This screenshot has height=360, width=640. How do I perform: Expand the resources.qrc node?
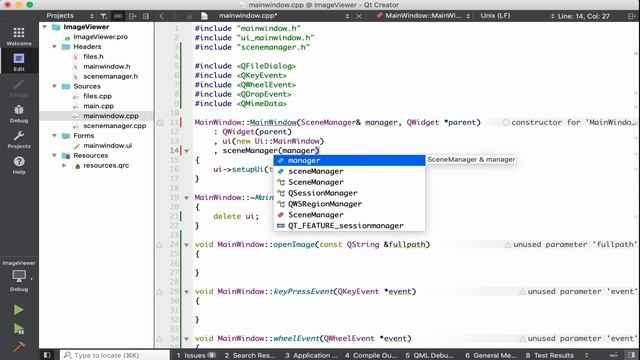point(64,165)
